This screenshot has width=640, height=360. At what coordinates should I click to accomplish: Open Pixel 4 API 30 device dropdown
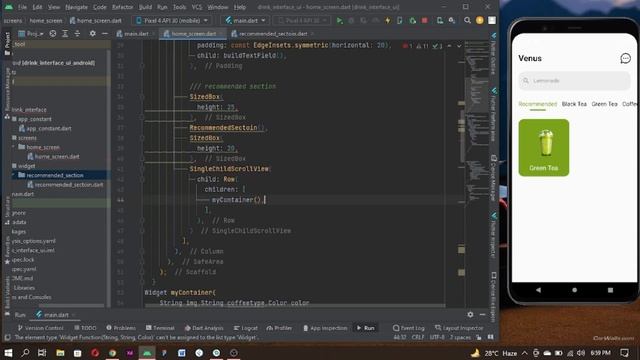tap(172, 20)
